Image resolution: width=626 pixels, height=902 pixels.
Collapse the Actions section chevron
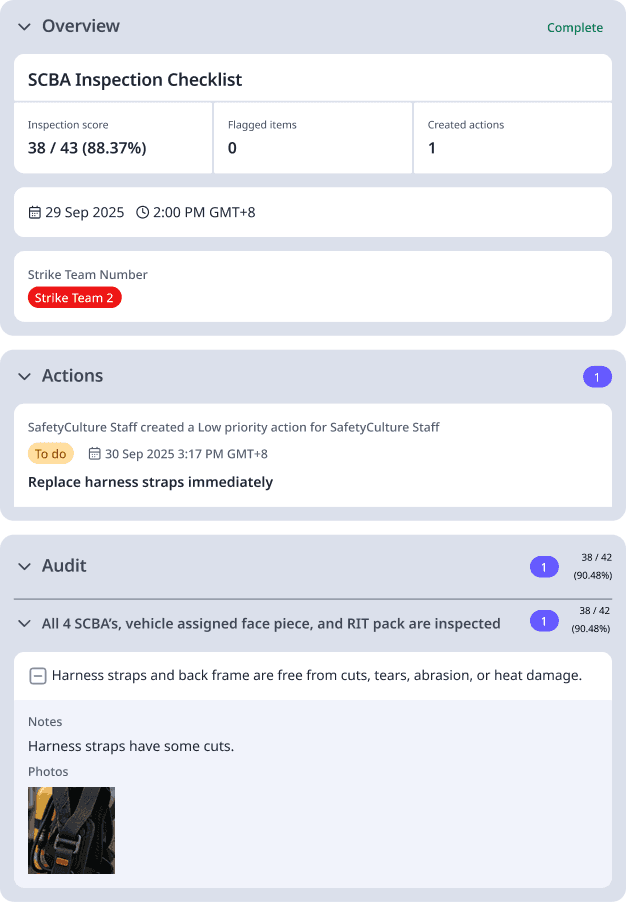pyautogui.click(x=24, y=377)
